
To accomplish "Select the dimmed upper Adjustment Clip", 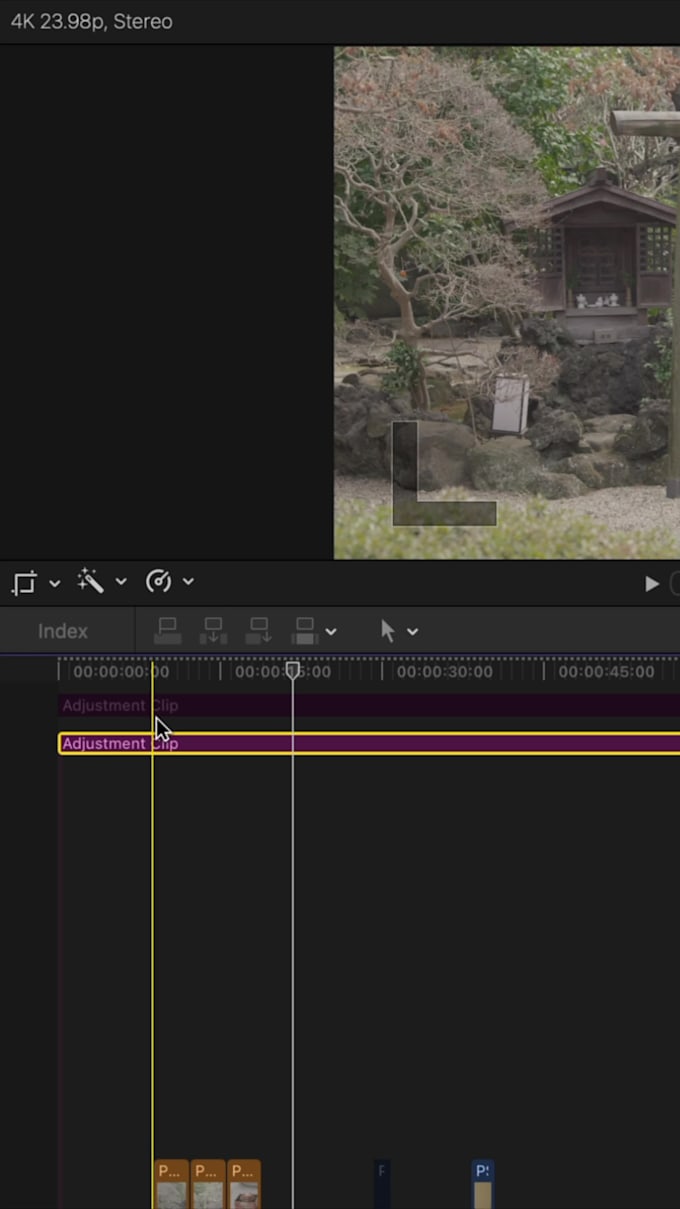I will point(369,706).
